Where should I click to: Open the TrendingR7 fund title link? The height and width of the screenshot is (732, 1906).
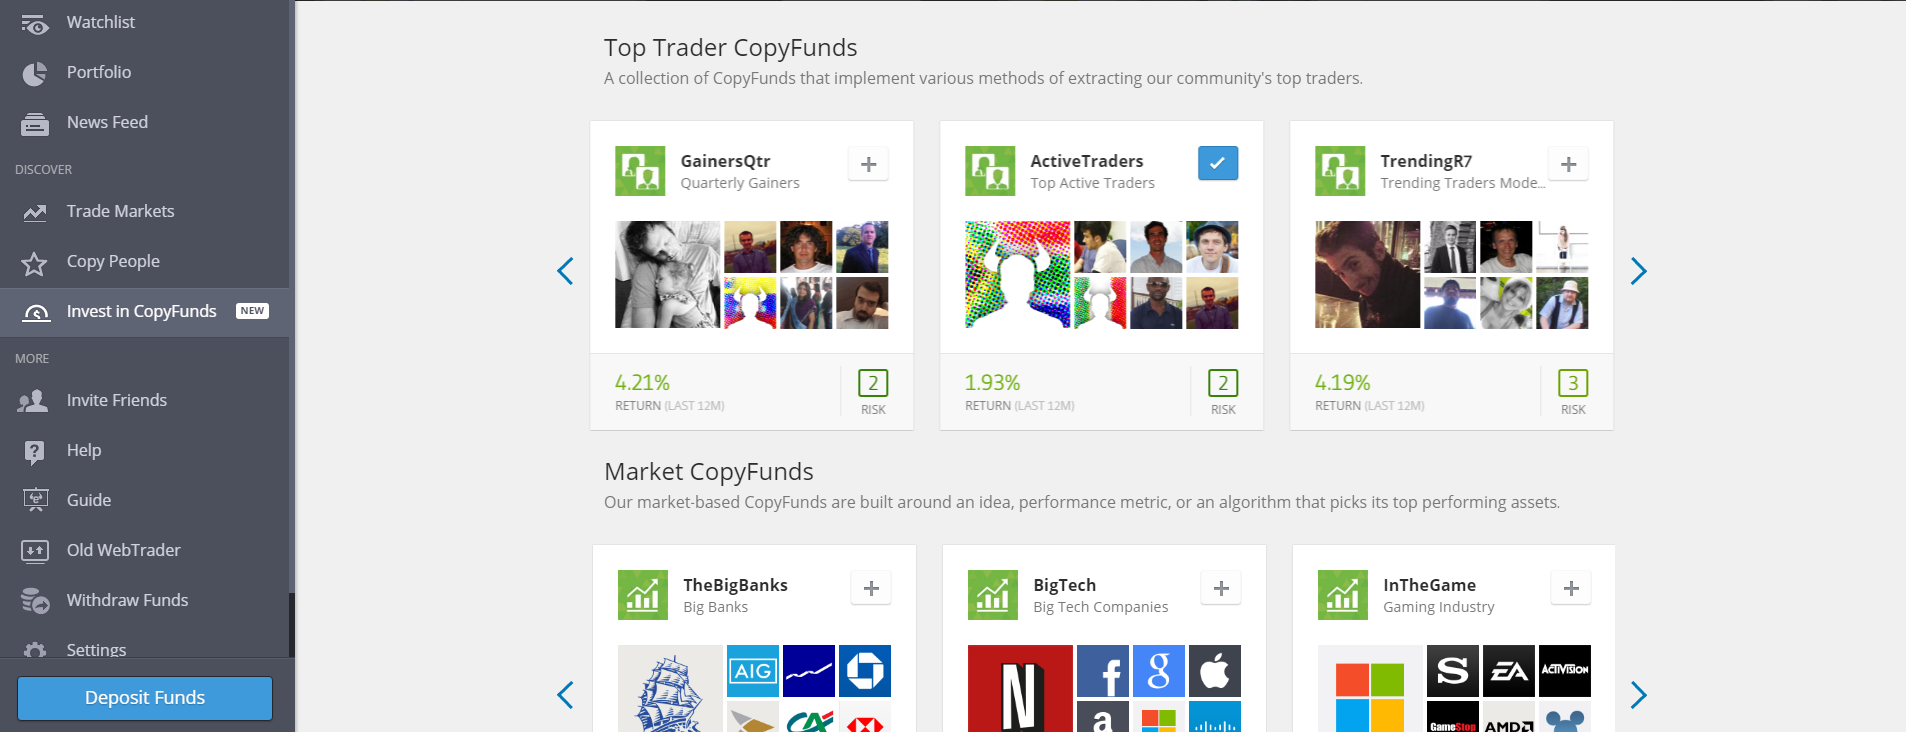click(x=1426, y=161)
